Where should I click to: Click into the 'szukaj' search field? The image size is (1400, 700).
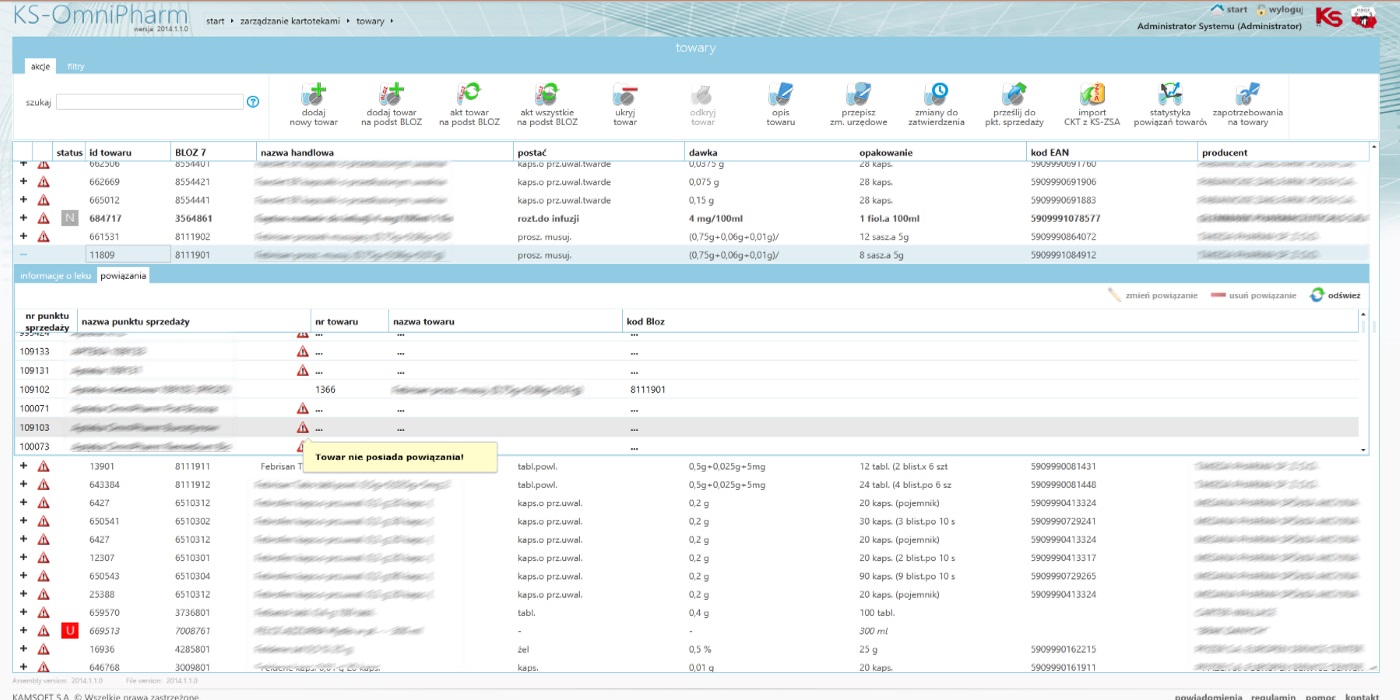[x=150, y=102]
